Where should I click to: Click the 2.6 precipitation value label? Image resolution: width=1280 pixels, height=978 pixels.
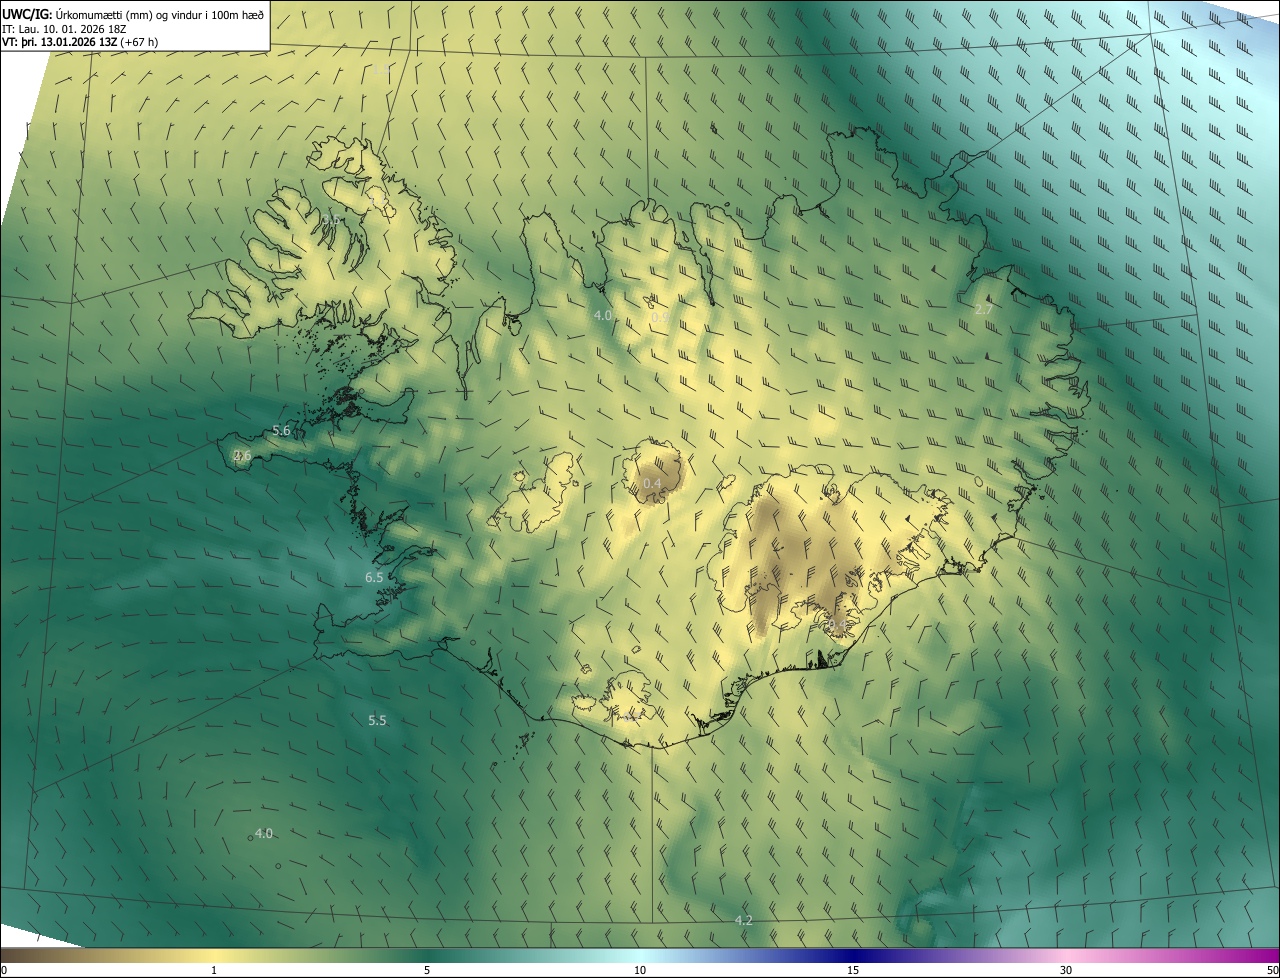[242, 456]
